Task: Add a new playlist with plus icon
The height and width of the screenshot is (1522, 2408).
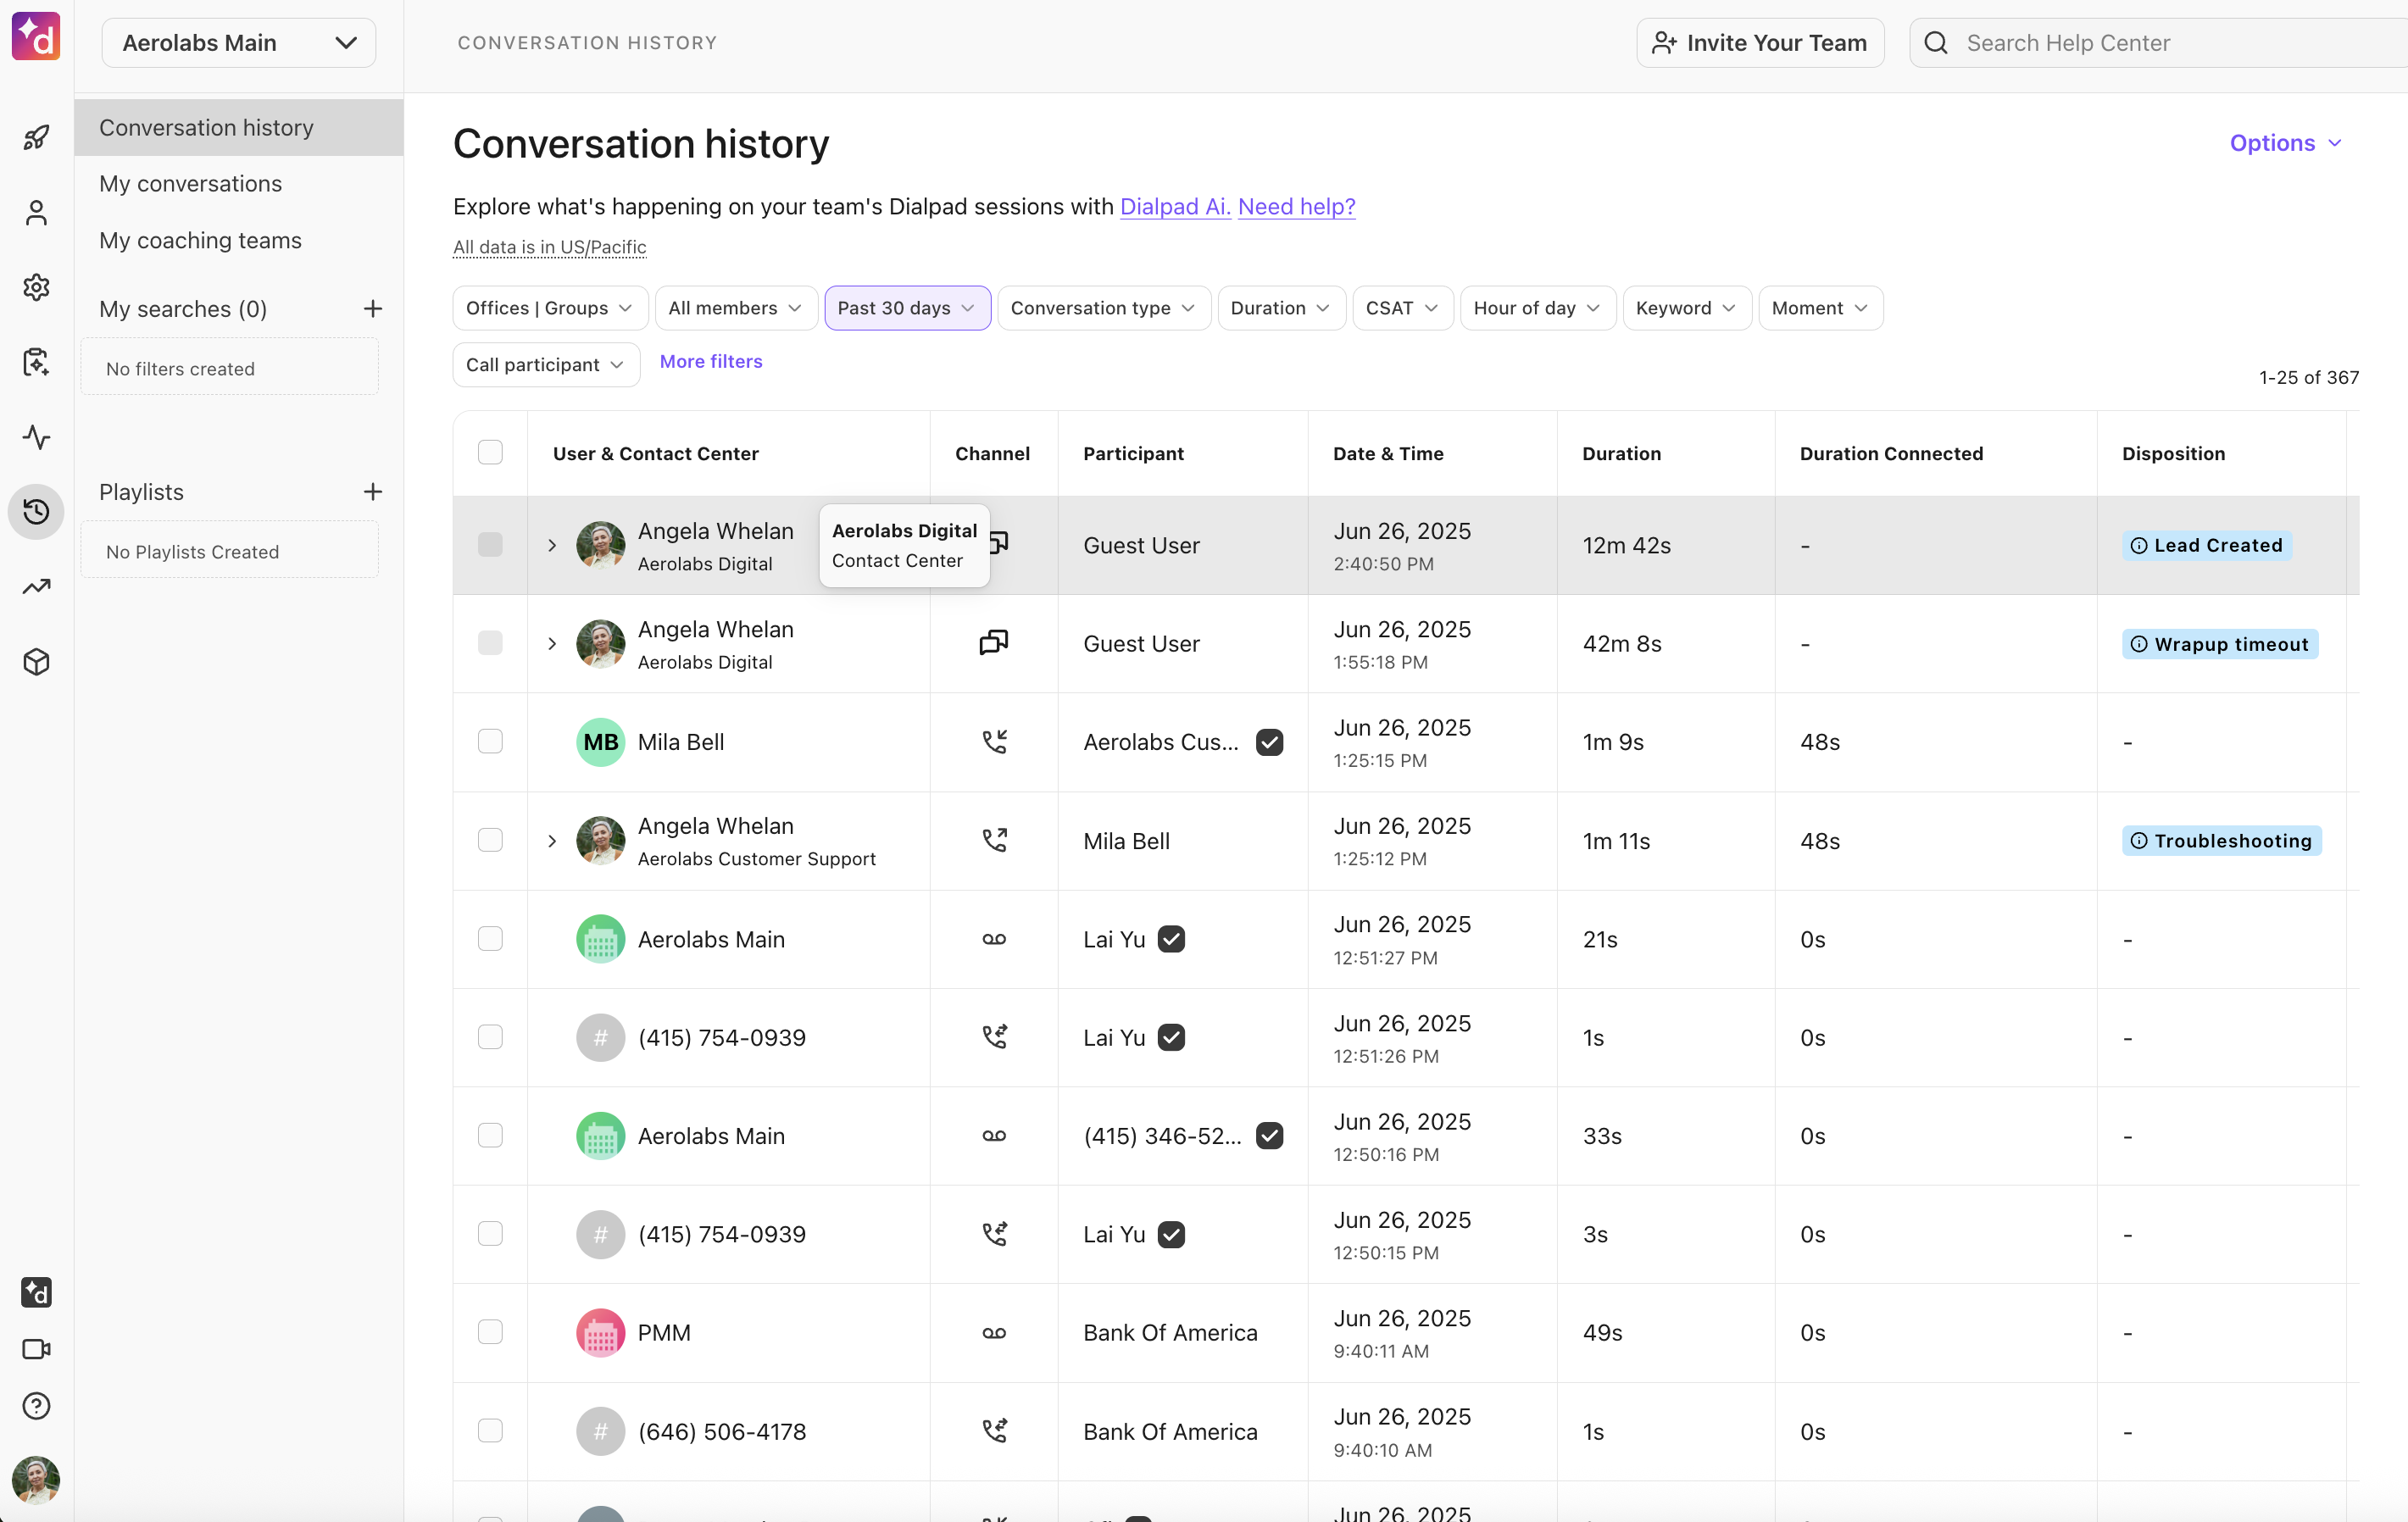Action: pyautogui.click(x=373, y=492)
